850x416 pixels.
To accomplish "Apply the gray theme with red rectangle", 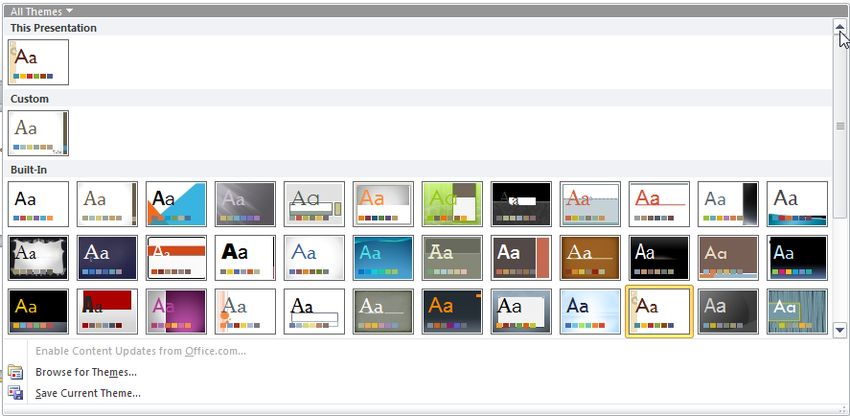I will pos(107,311).
